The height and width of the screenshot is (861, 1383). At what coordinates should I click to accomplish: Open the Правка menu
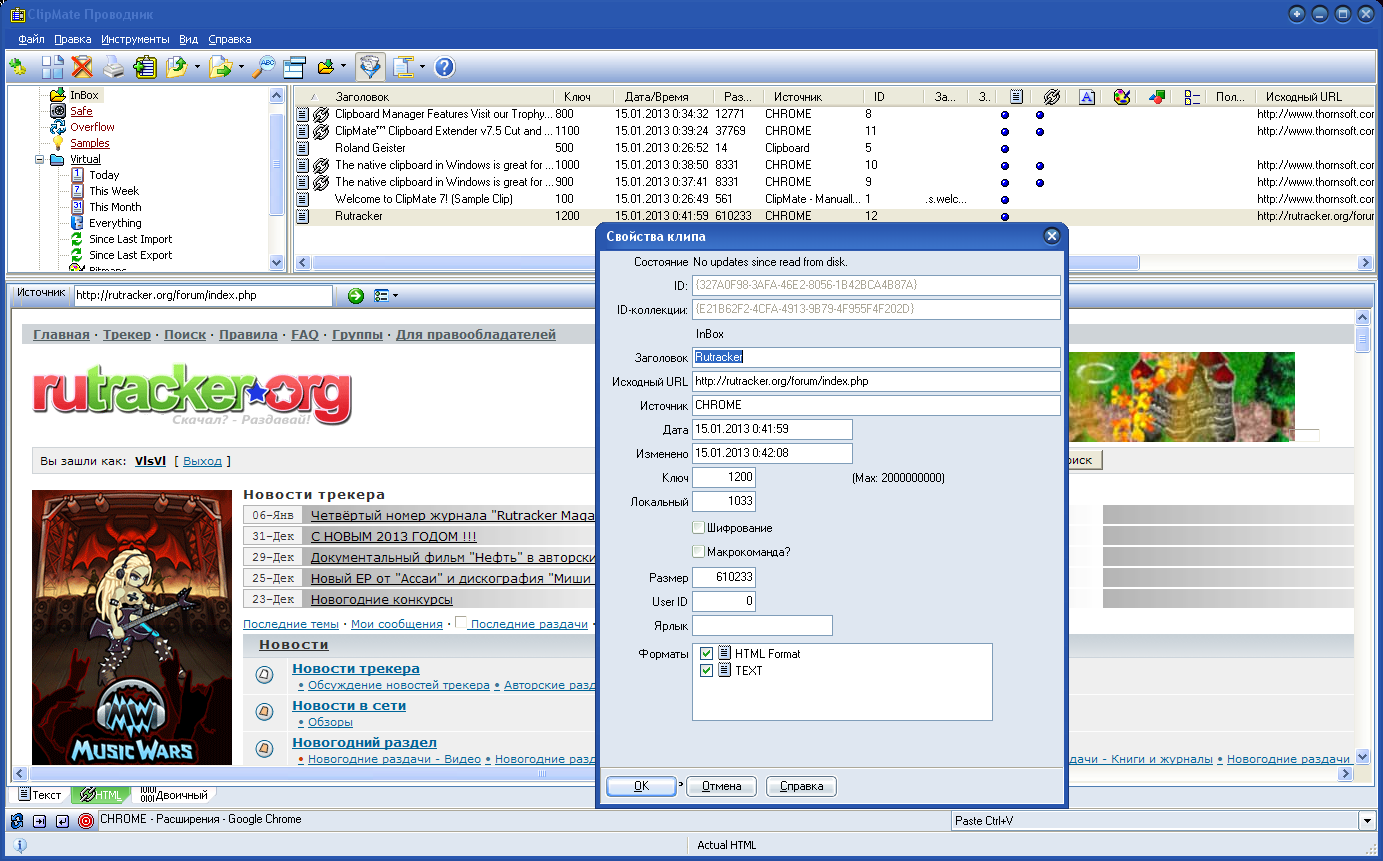click(73, 39)
